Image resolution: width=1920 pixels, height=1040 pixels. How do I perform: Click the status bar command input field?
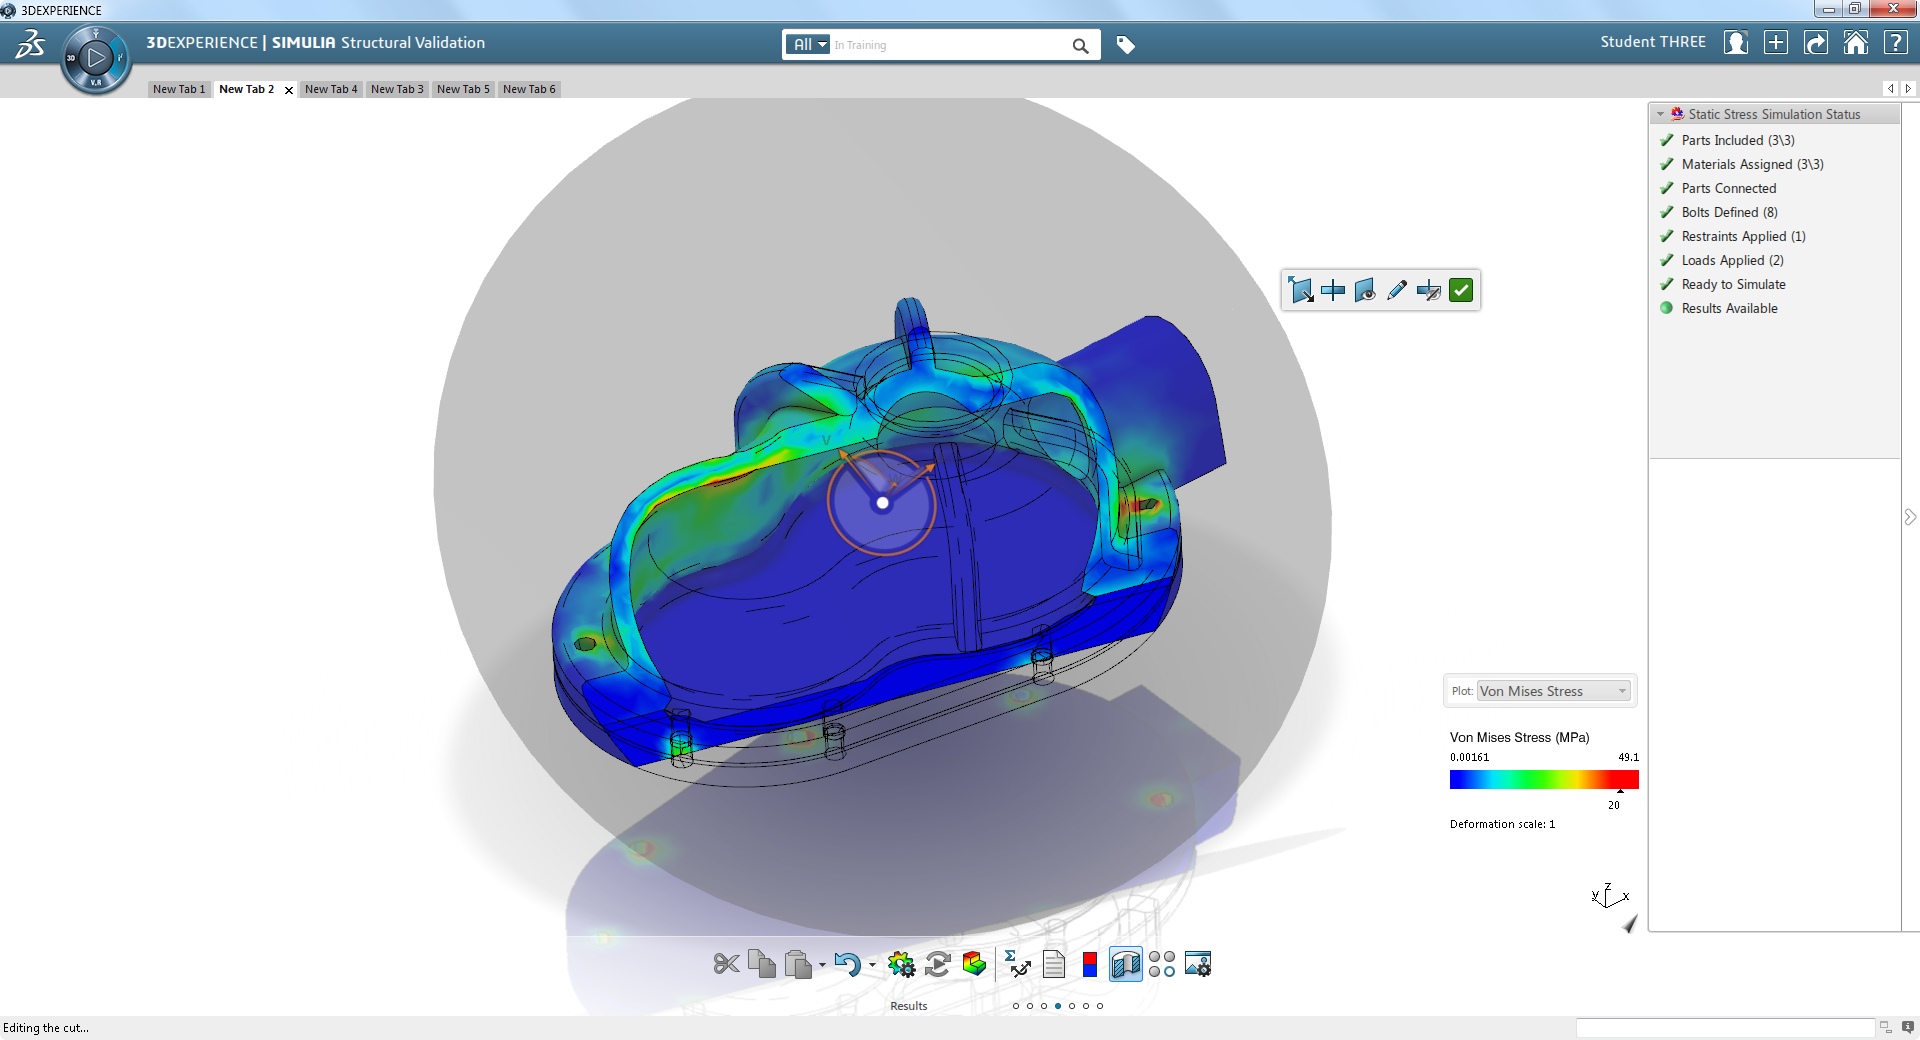point(1725,1027)
